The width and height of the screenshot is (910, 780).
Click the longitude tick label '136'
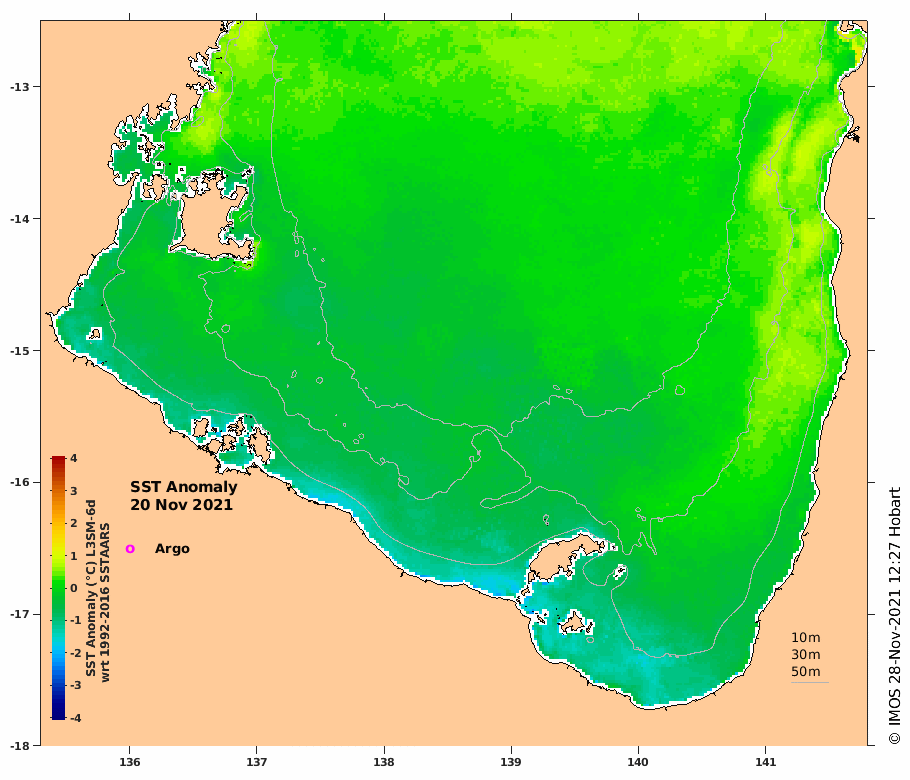pos(129,762)
